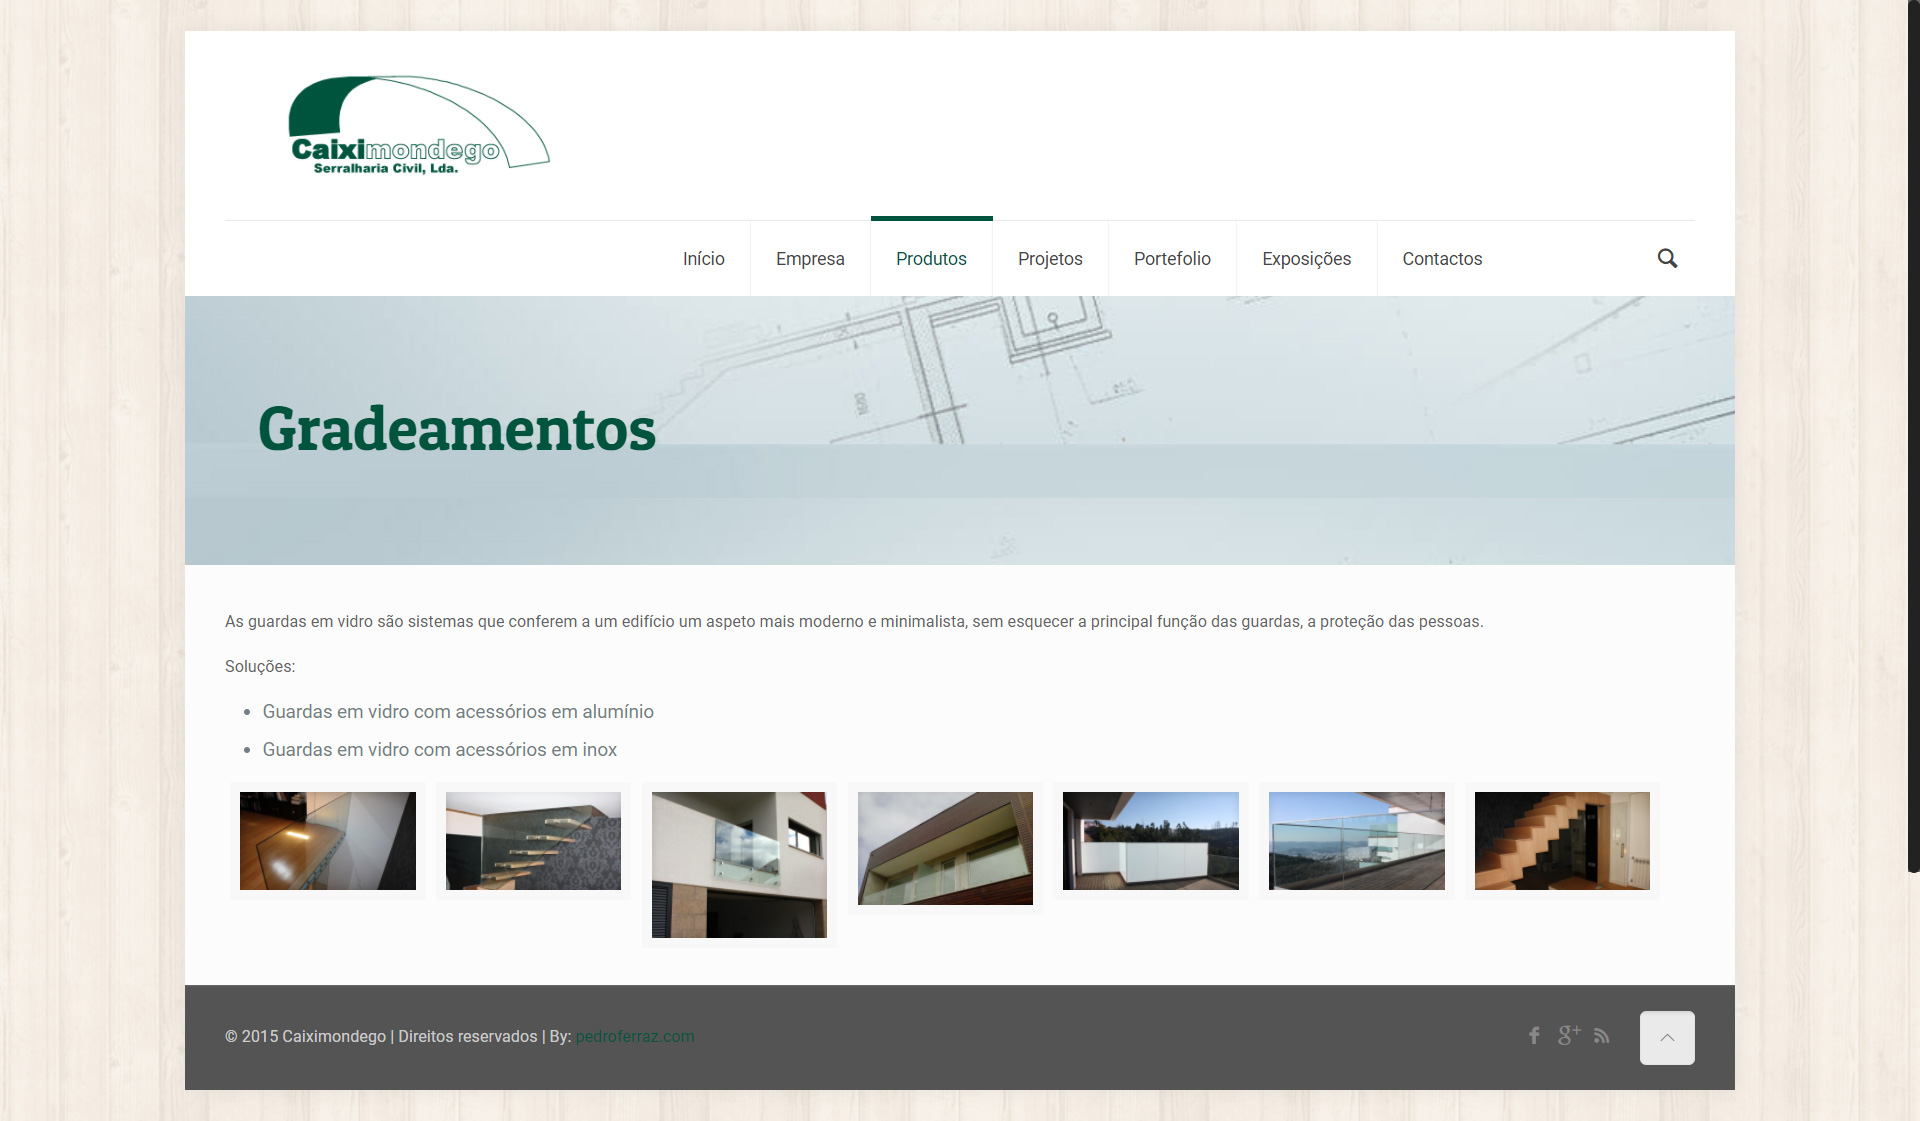Follow the pedroferraz.com footer link

pyautogui.click(x=634, y=1037)
